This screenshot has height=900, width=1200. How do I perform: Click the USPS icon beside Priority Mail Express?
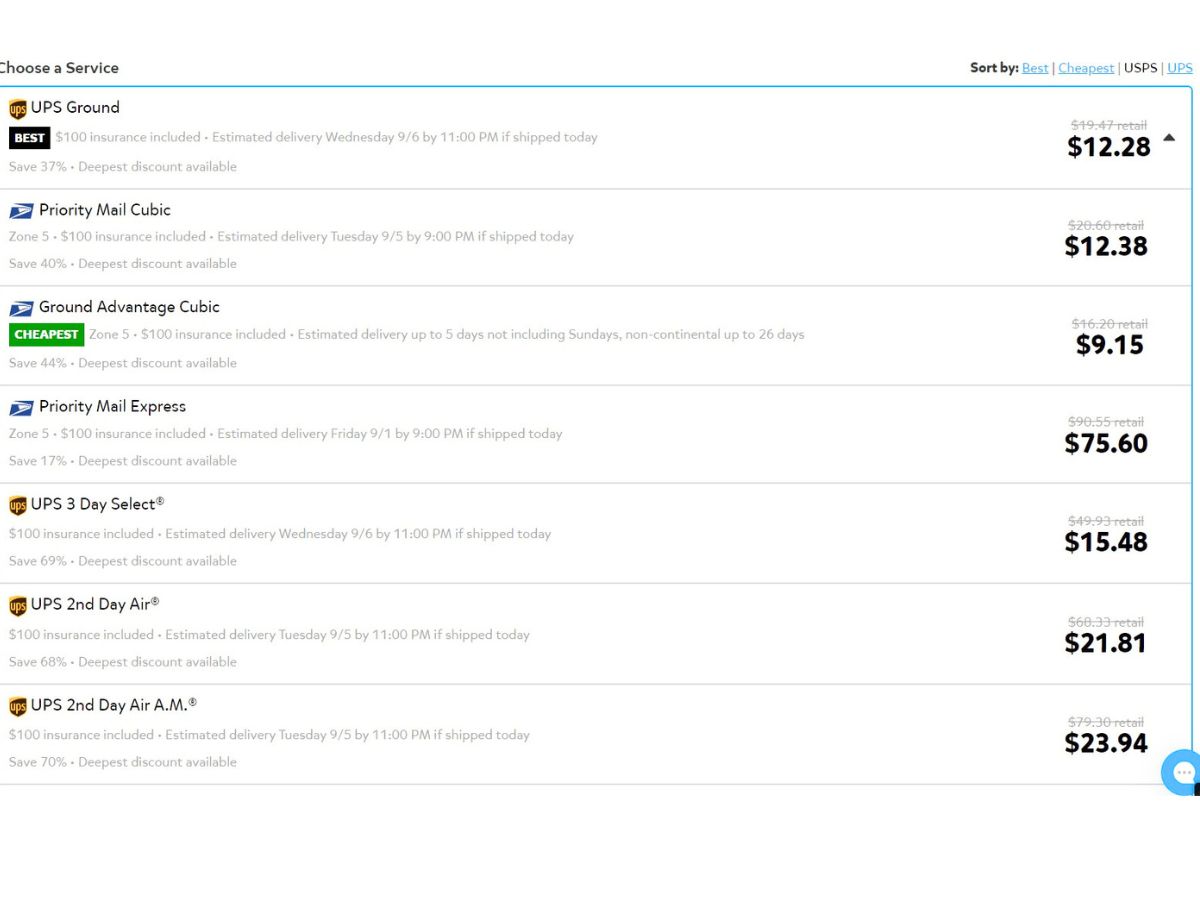click(x=21, y=407)
